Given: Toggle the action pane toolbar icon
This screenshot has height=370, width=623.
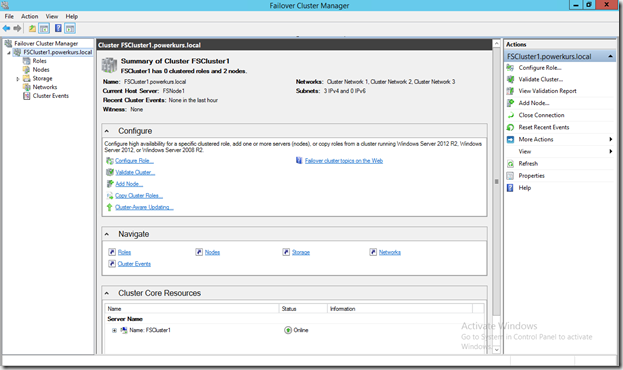Looking at the screenshot, I should tap(70, 28).
